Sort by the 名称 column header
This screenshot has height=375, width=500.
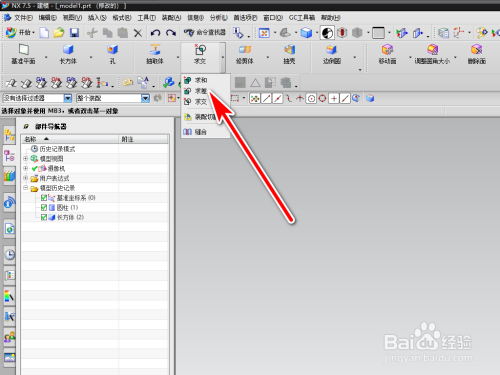click(70, 139)
